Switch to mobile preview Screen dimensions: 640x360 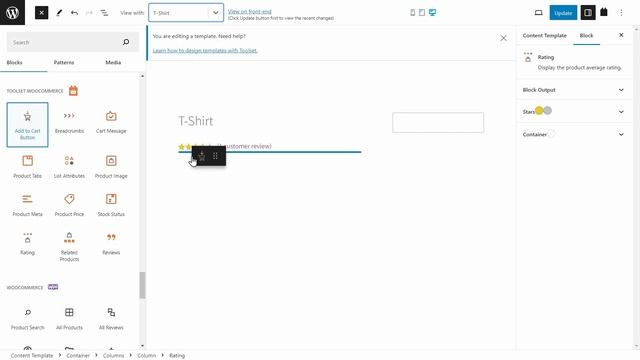coord(413,13)
